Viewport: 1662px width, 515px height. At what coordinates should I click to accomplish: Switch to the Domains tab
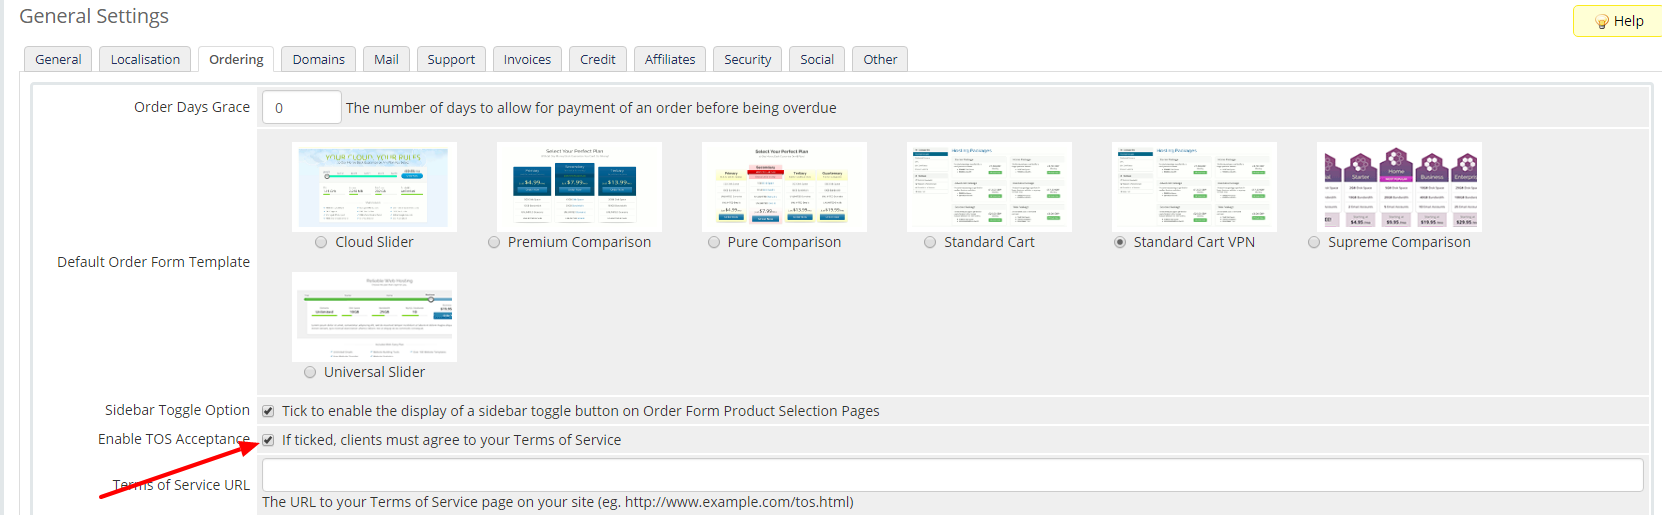(x=318, y=60)
